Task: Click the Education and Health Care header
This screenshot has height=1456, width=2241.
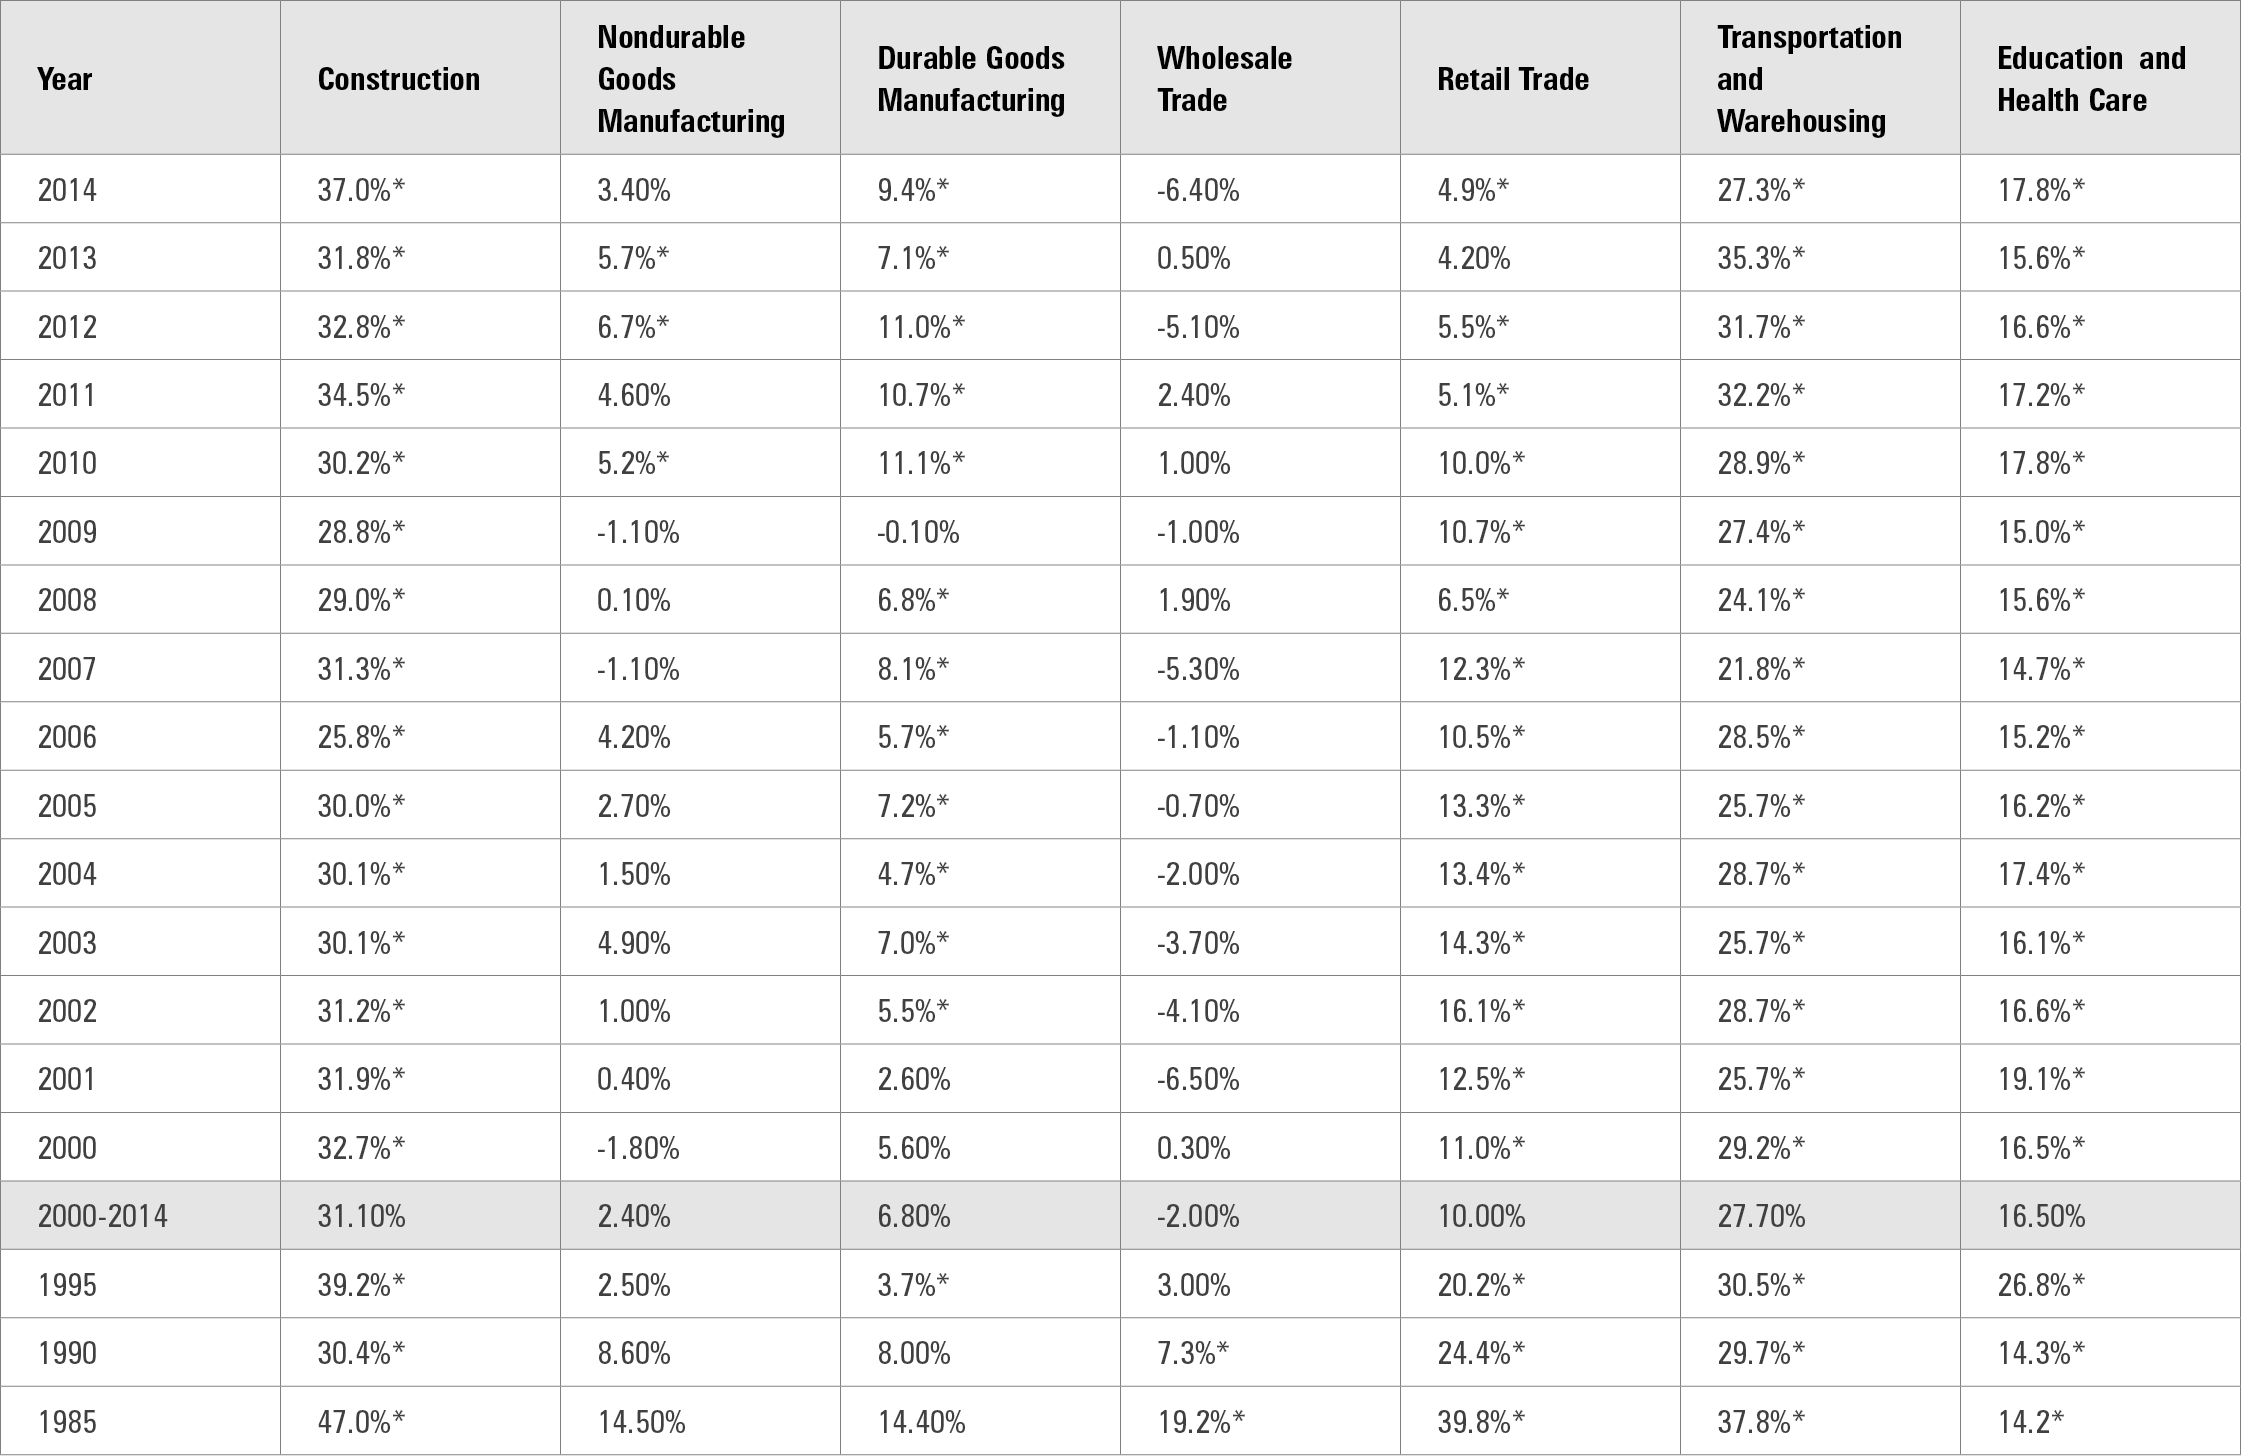Action: [2090, 79]
